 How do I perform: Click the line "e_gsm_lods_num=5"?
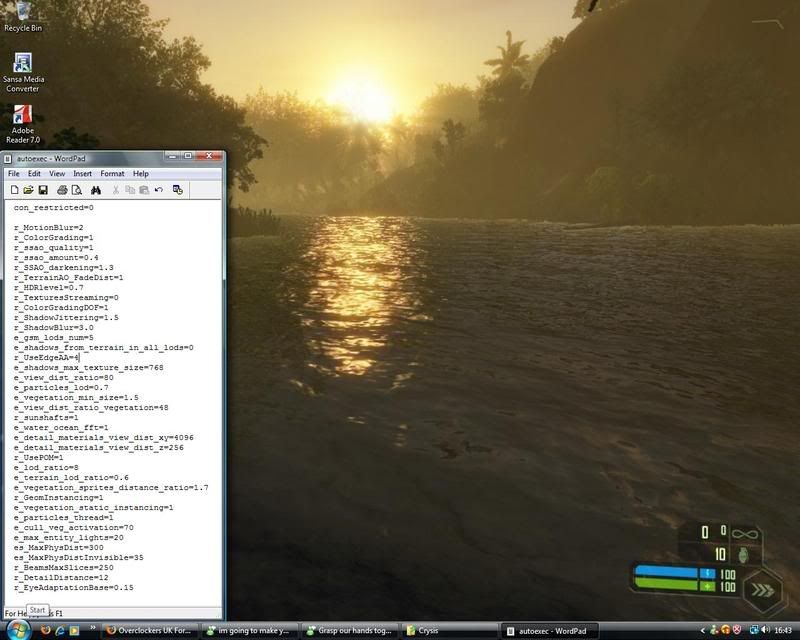(54, 337)
